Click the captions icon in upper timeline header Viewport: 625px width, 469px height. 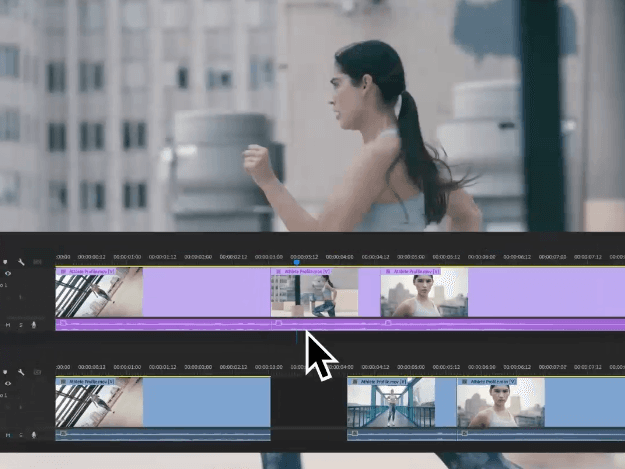click(37, 262)
